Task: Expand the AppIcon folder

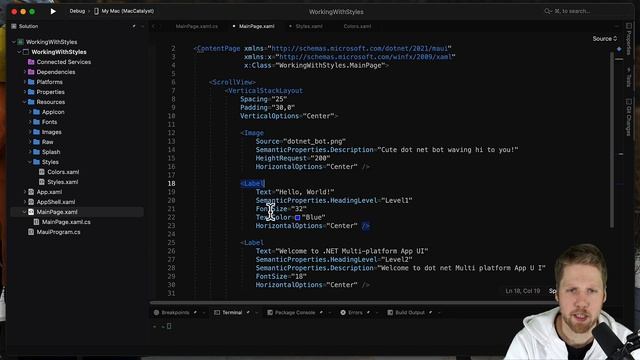Action: coord(30,112)
